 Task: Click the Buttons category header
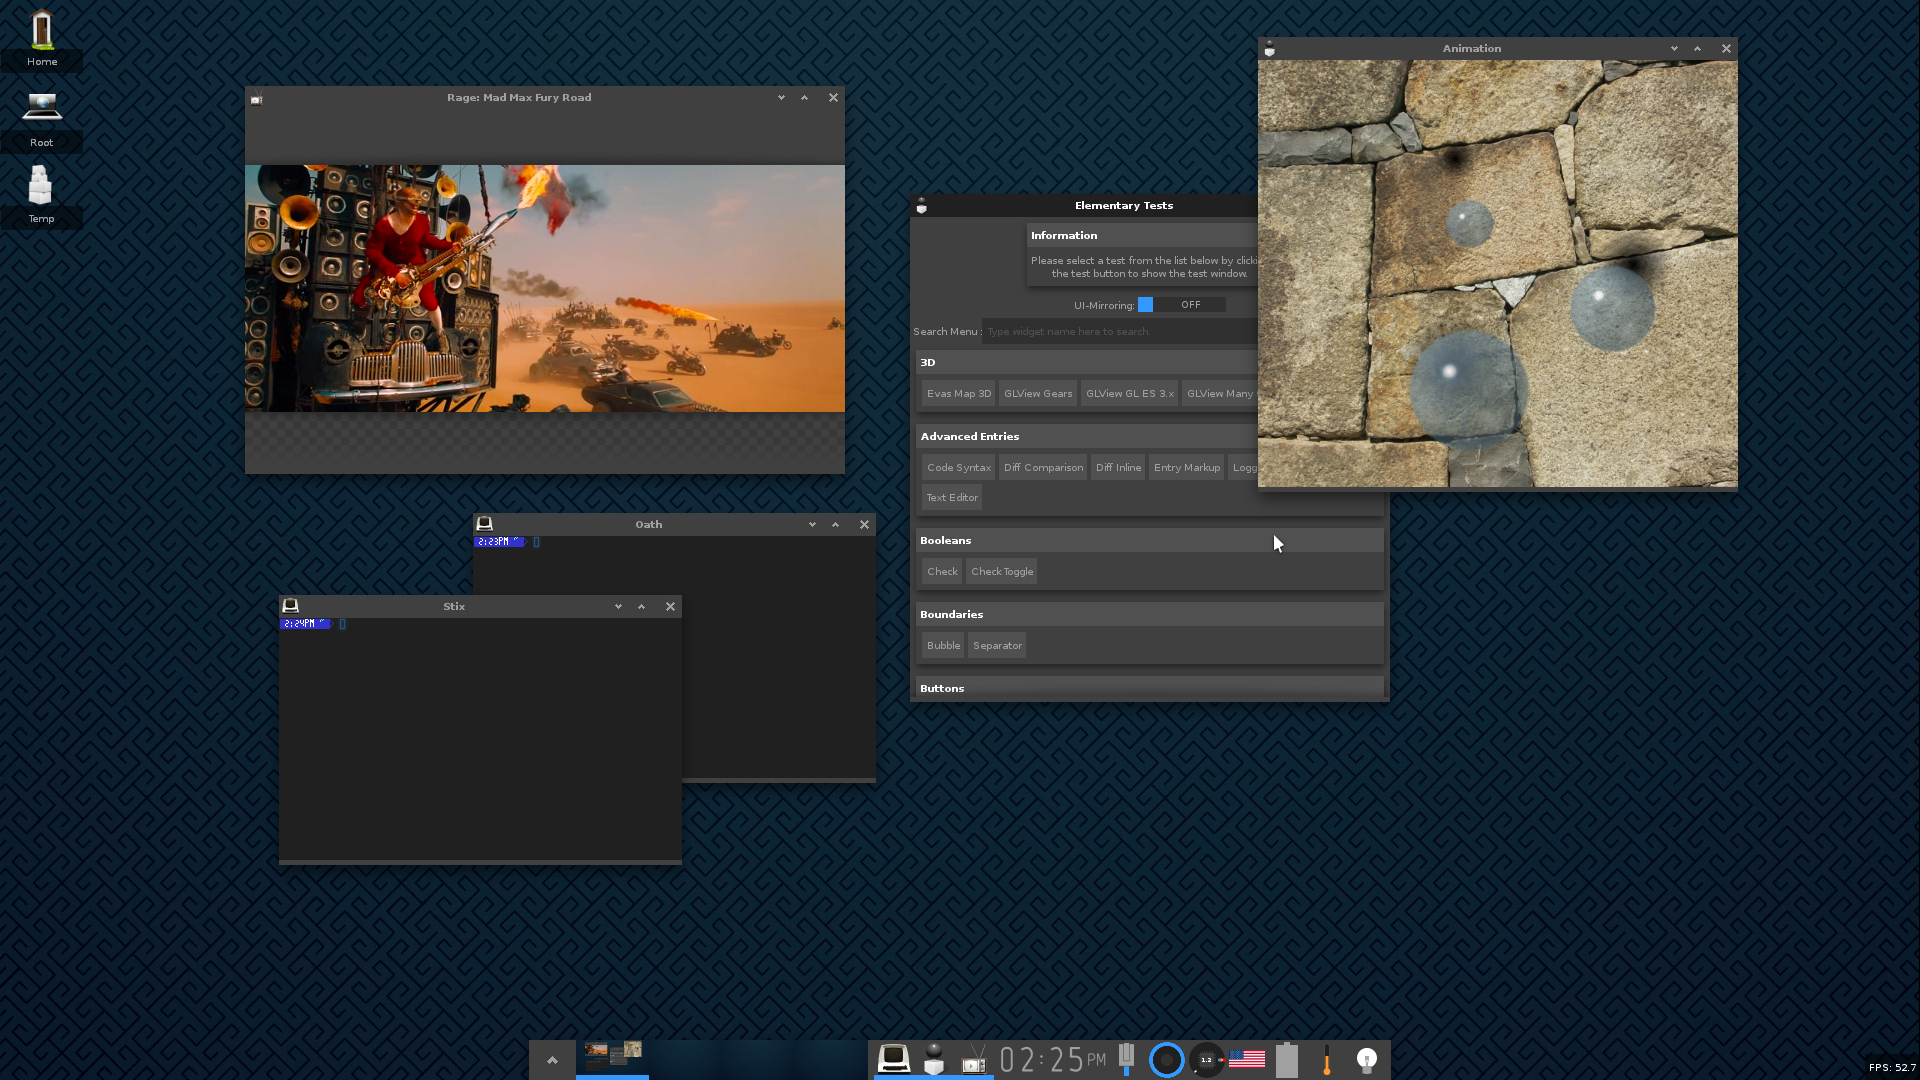click(x=1150, y=688)
